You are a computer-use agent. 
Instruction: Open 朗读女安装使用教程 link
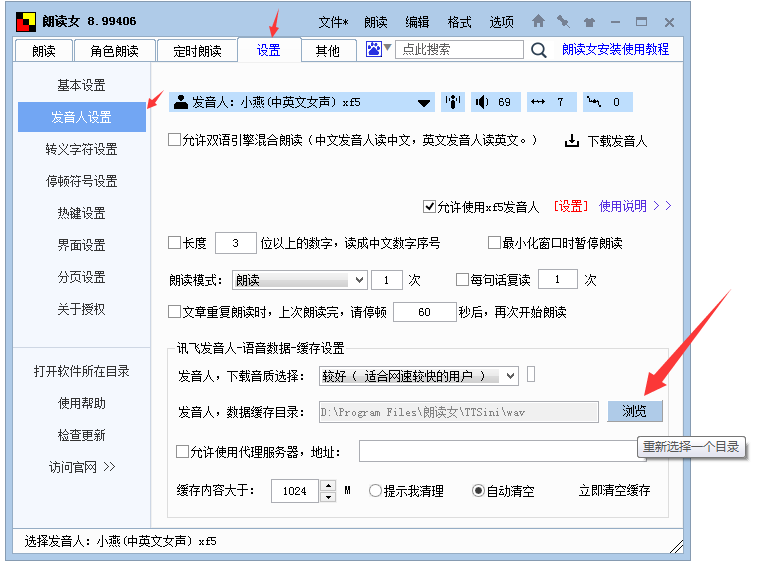(x=615, y=49)
